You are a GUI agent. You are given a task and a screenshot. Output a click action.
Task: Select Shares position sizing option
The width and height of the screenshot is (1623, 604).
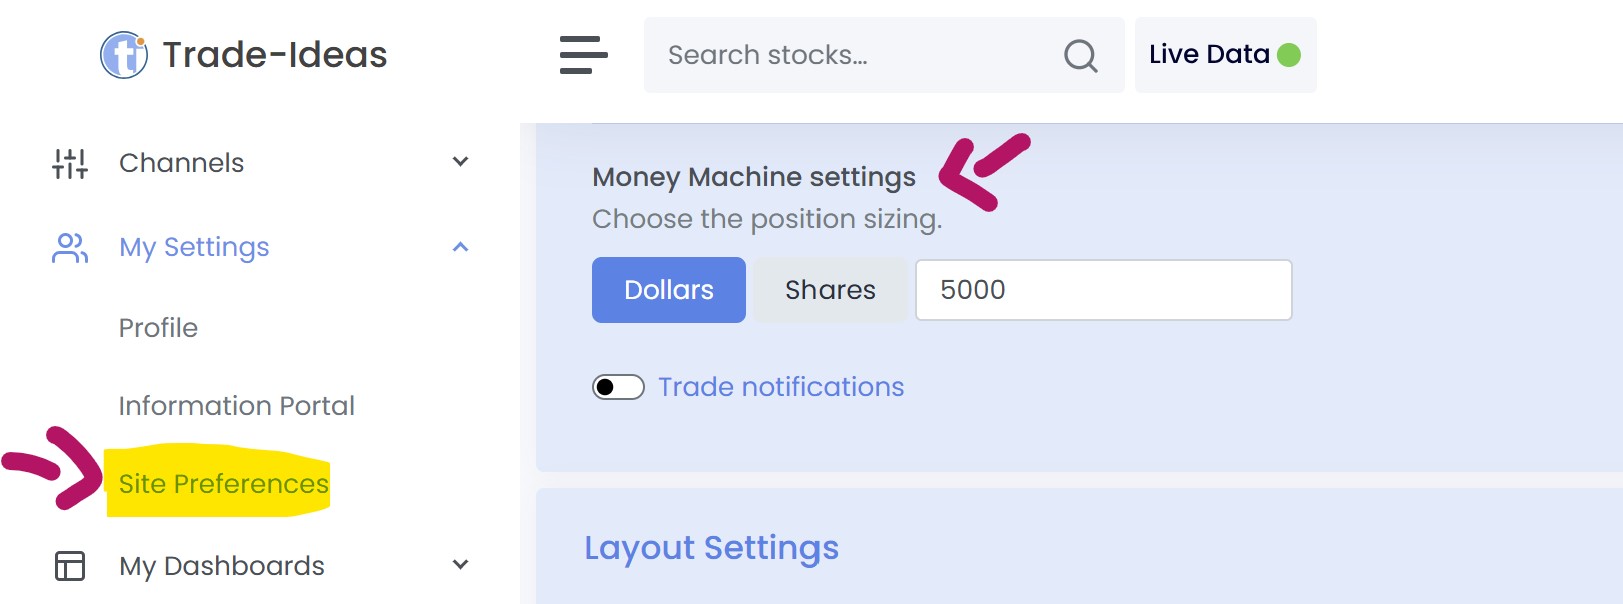click(830, 290)
